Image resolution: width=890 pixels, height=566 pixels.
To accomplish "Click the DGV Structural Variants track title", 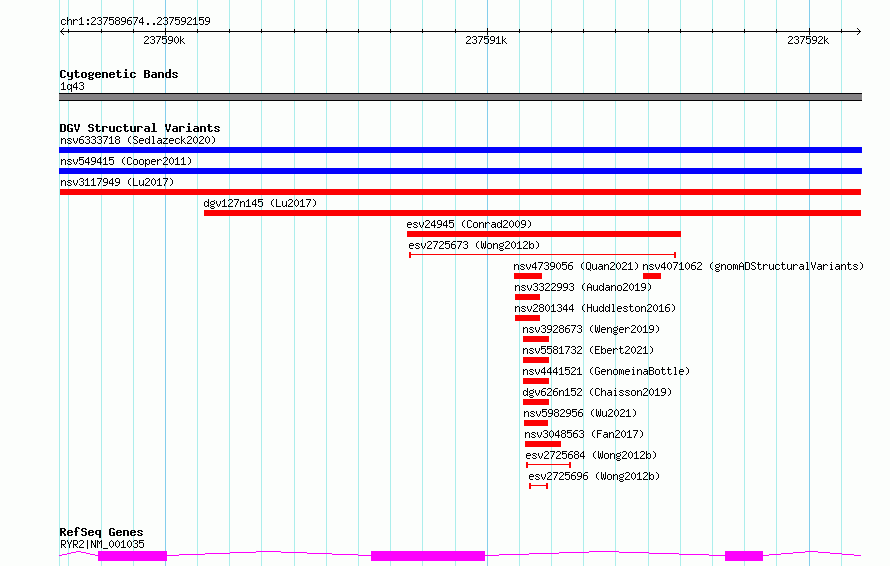I will [x=140, y=128].
